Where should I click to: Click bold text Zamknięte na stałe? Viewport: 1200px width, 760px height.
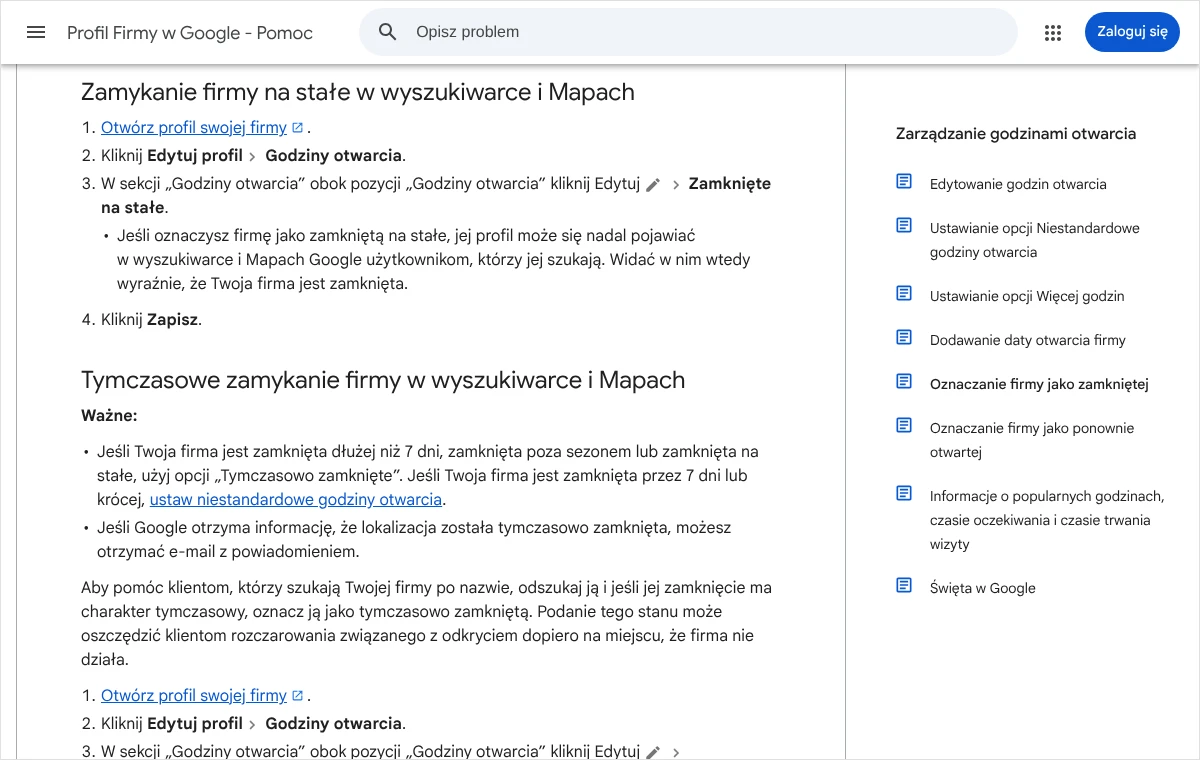click(436, 196)
